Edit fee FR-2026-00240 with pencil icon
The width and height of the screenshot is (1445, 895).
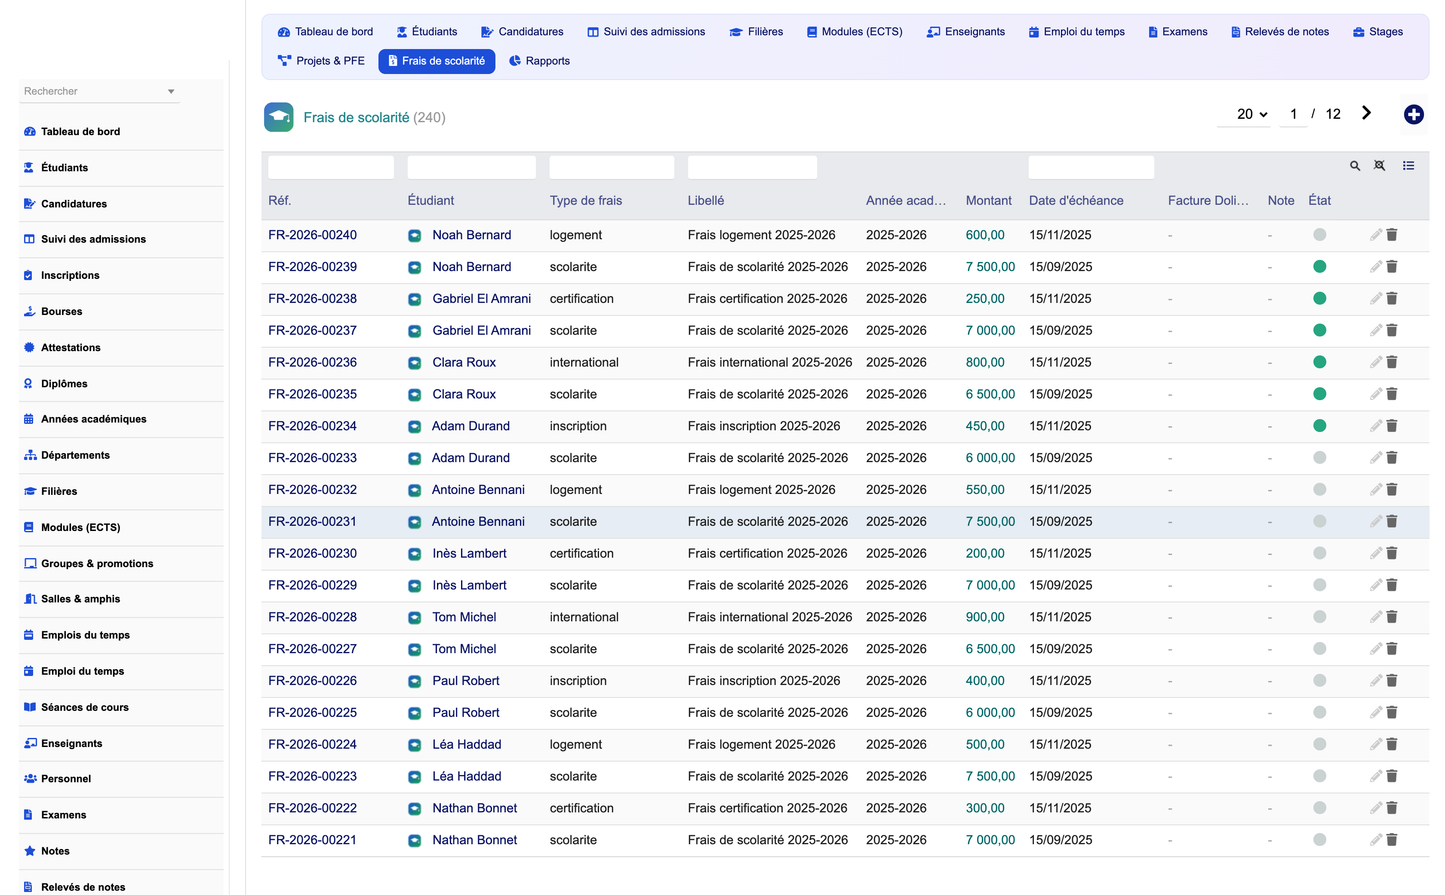coord(1376,235)
